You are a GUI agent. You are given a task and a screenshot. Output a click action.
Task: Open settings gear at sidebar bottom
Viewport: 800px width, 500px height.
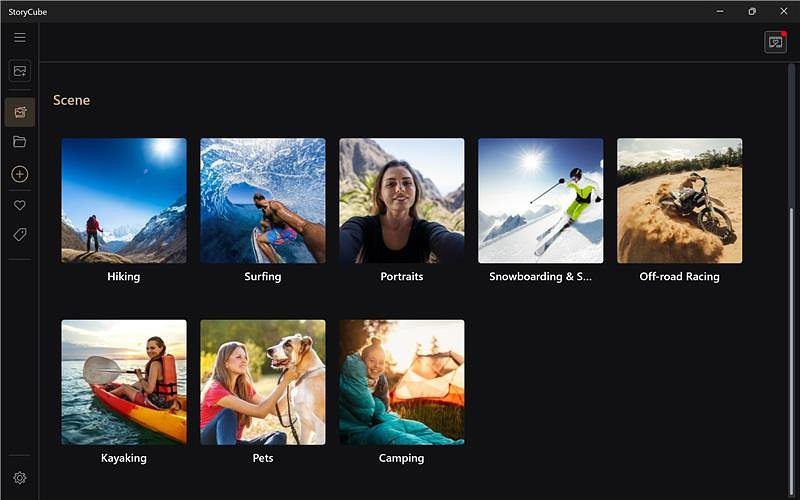point(20,478)
